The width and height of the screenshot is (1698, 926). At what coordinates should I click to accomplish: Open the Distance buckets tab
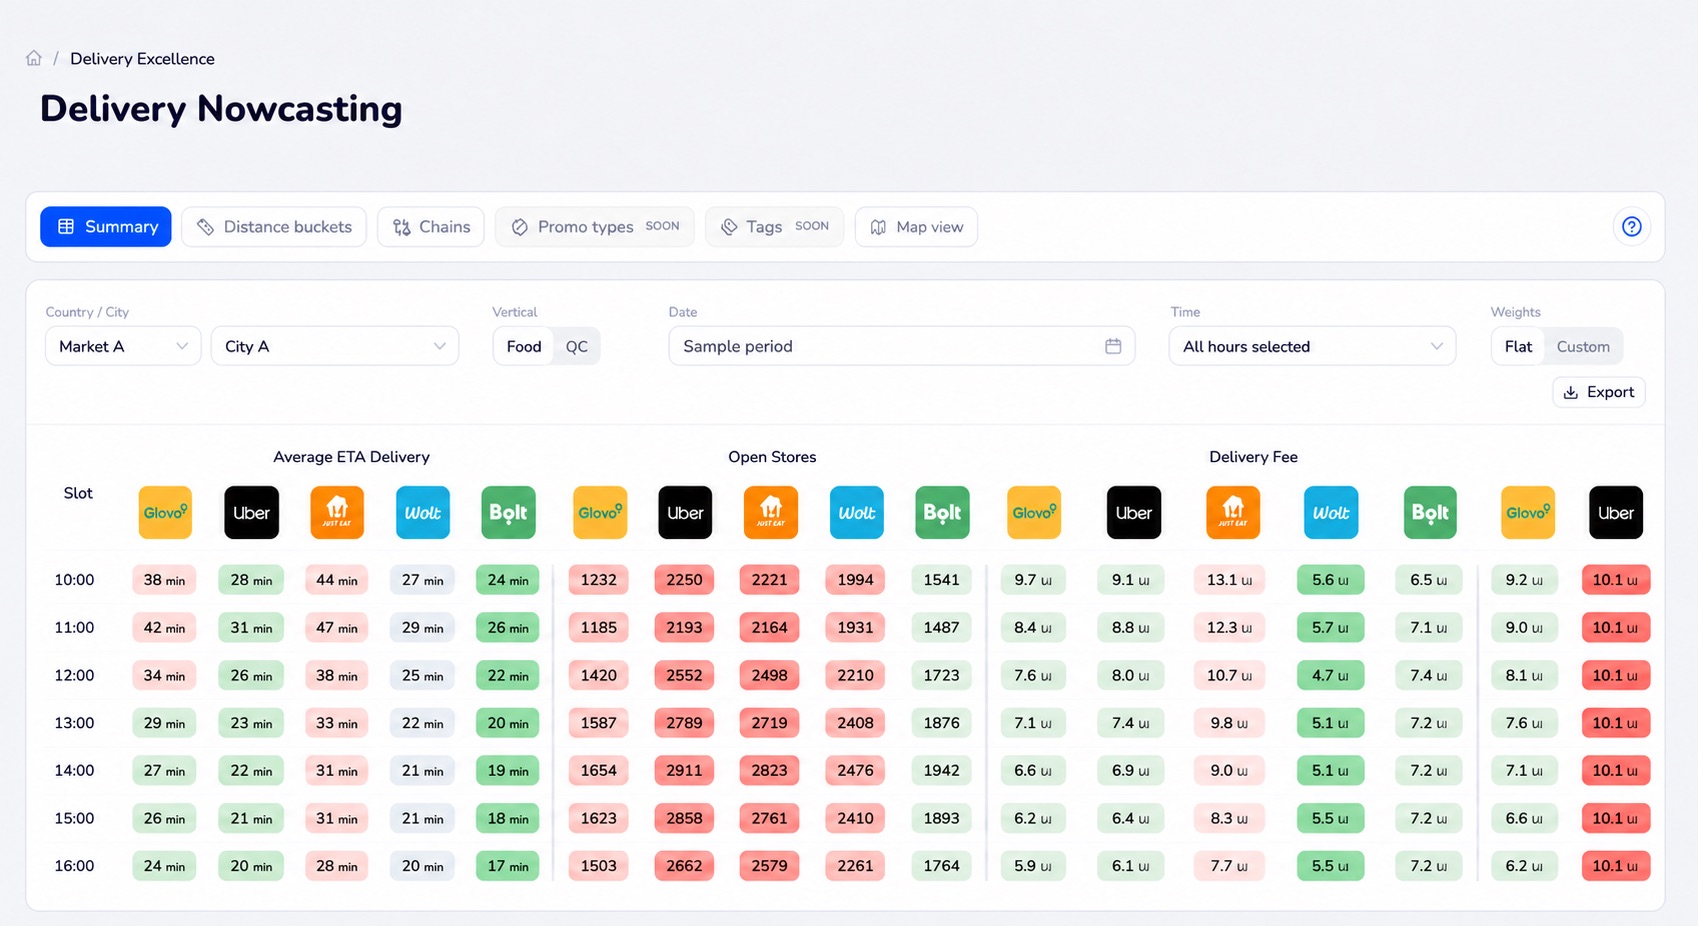(274, 227)
